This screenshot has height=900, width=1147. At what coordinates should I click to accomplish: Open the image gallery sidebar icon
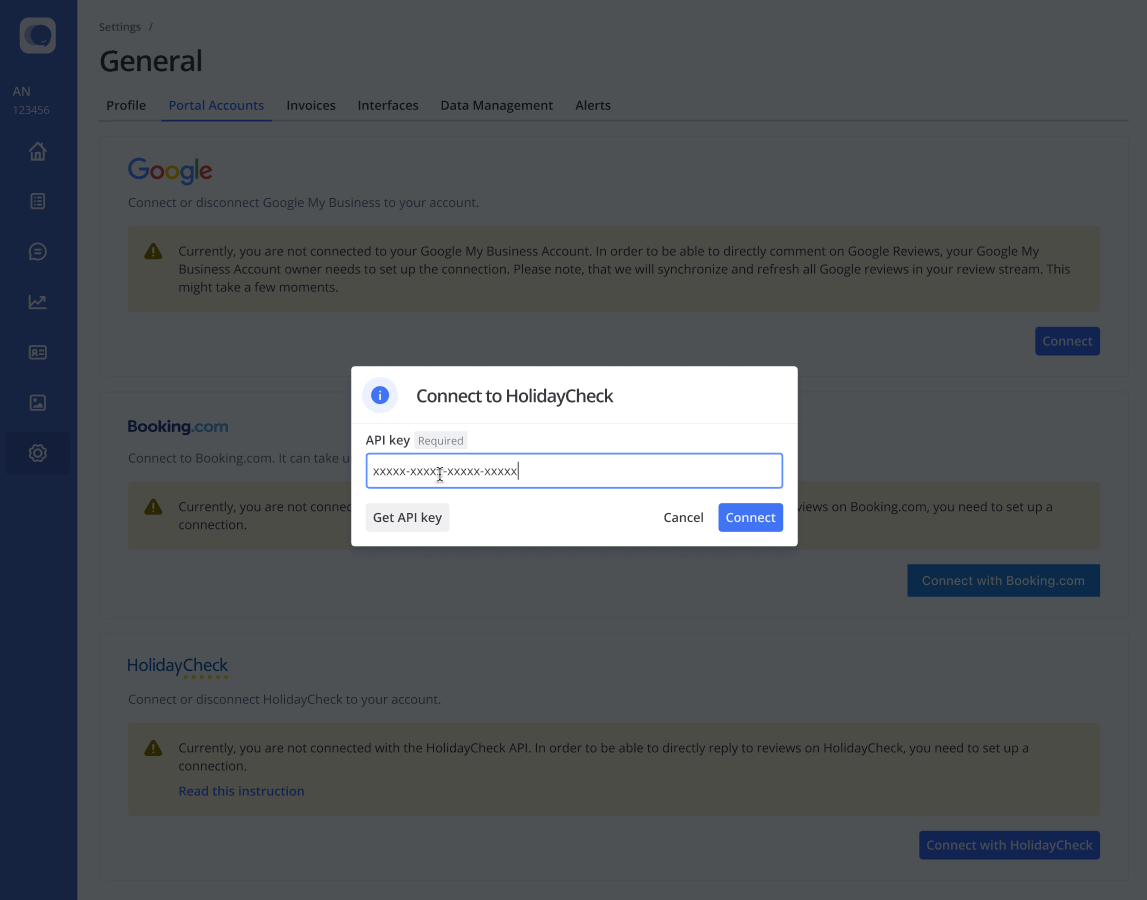click(x=37, y=402)
